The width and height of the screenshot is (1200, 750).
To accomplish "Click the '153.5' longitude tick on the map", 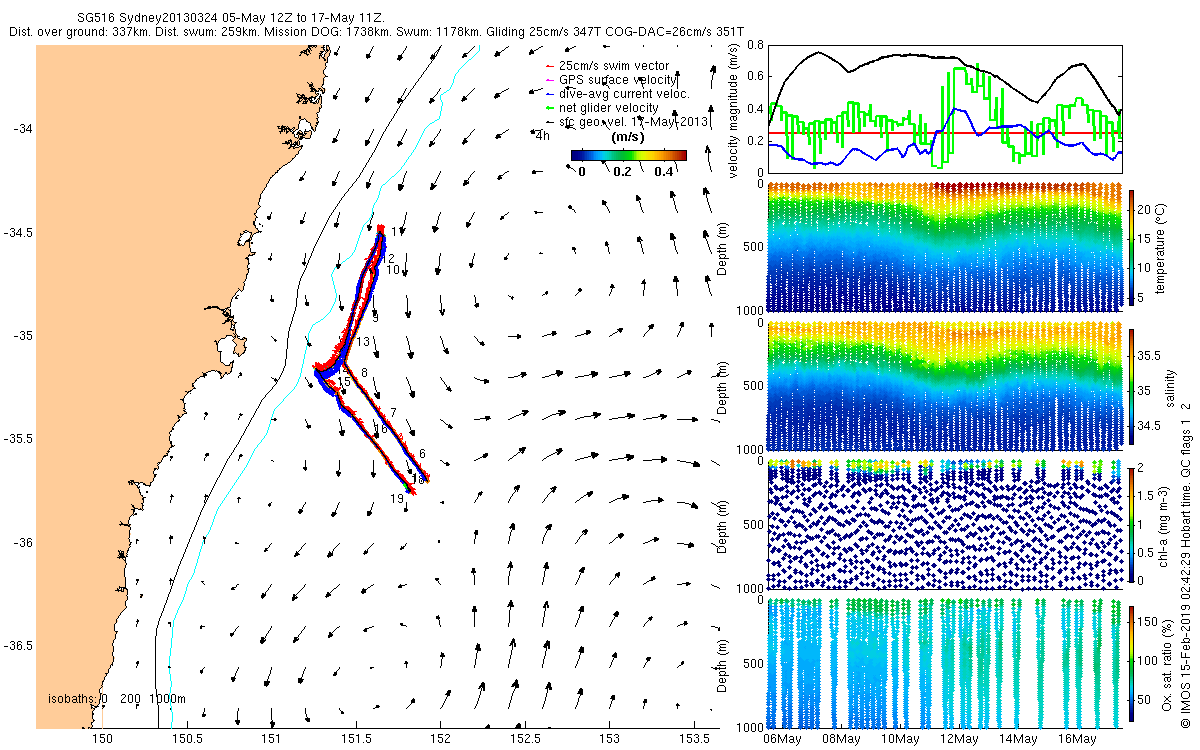I will pos(694,739).
